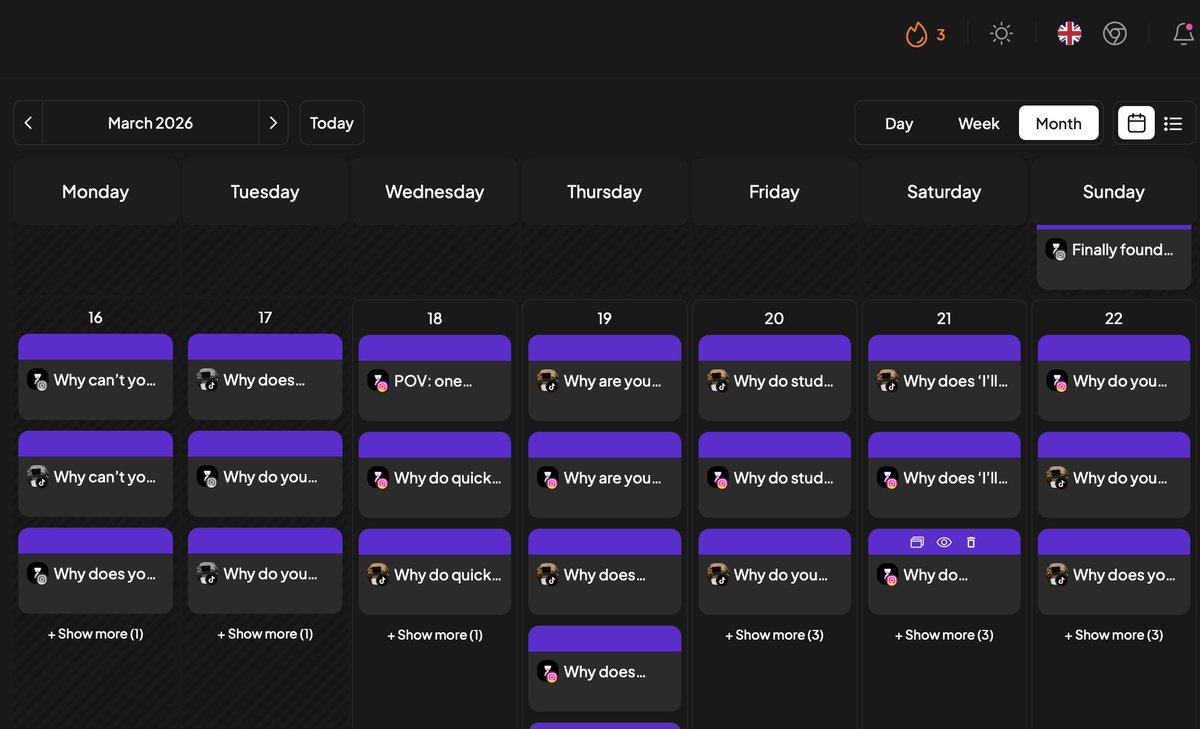Click TikTok avatar on Tuesday's 'Why does…' post
Image resolution: width=1200 pixels, height=729 pixels.
pos(207,380)
